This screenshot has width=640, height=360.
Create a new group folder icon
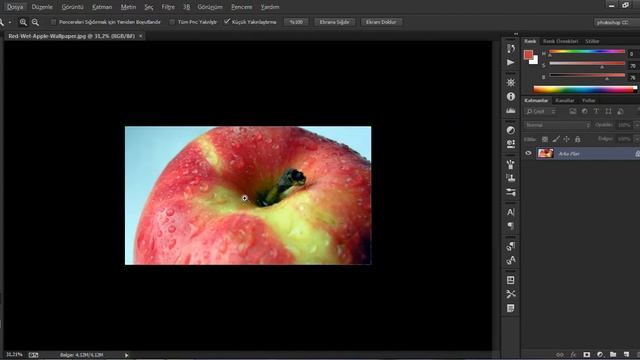pyautogui.click(x=613, y=355)
